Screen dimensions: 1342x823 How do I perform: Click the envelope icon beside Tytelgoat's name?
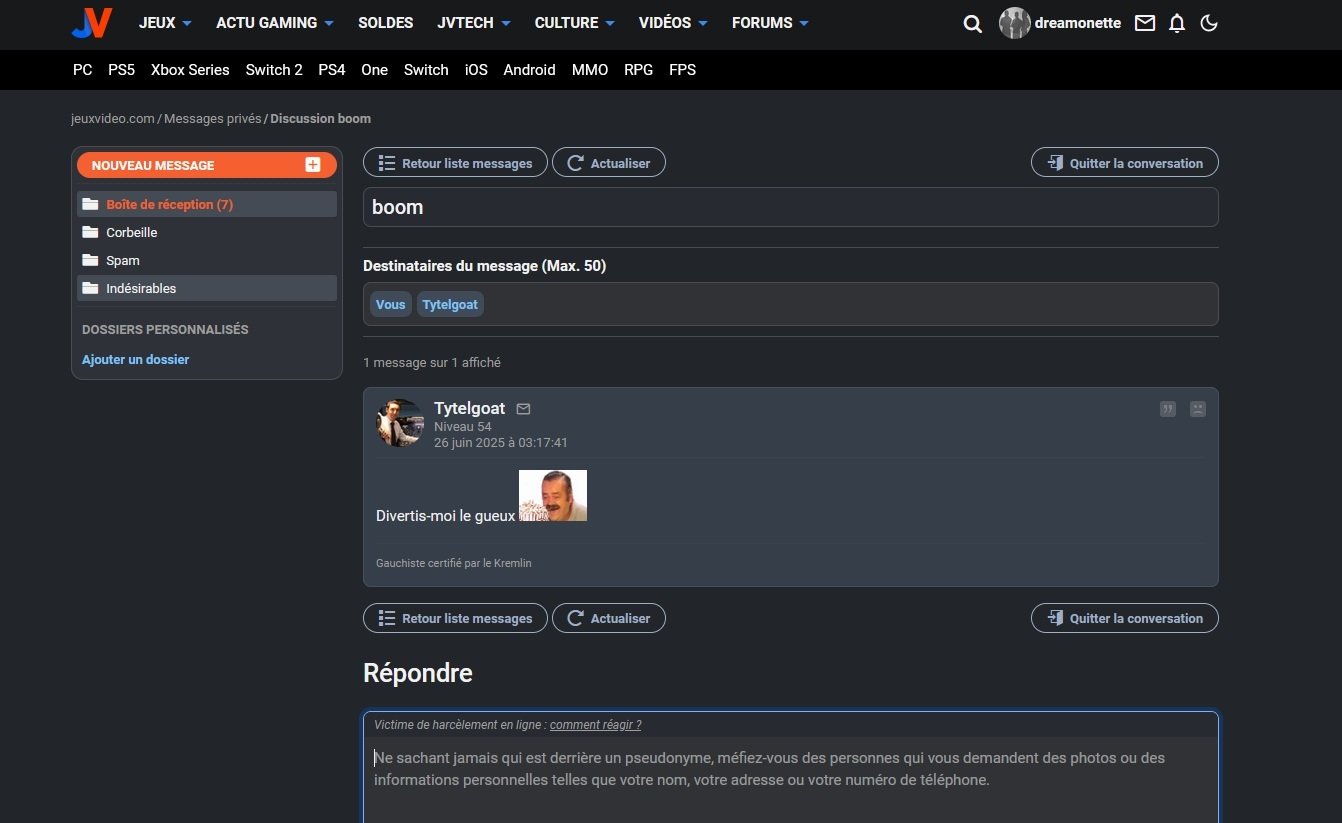point(523,409)
